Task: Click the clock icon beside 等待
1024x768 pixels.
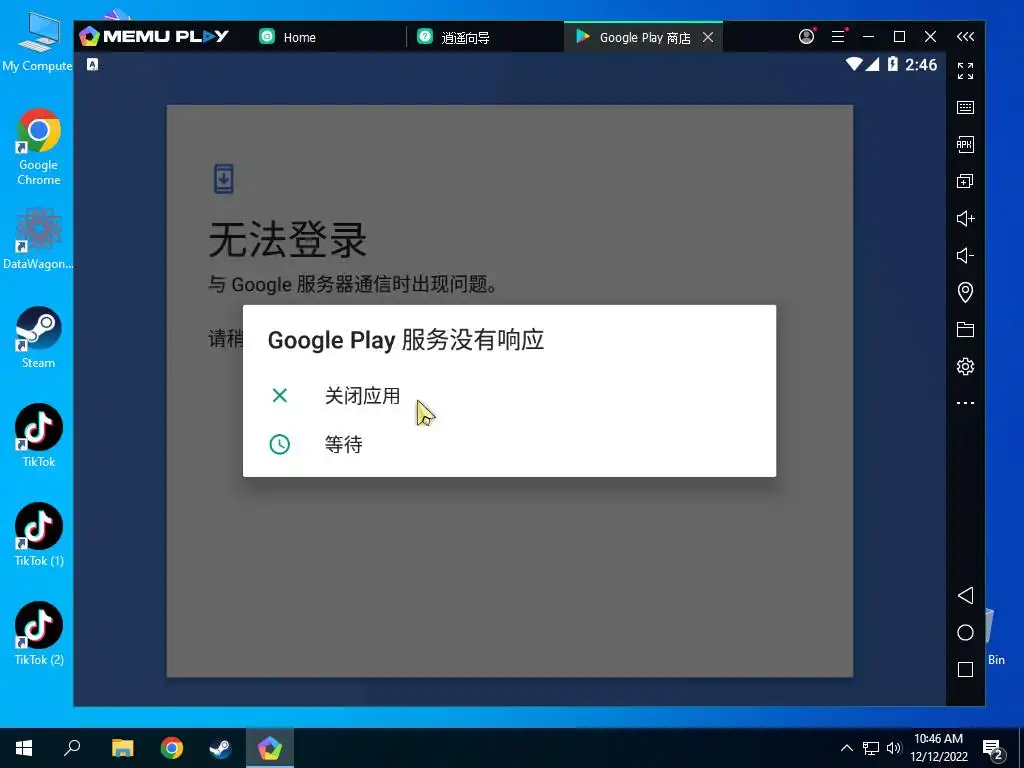Action: pyautogui.click(x=280, y=445)
